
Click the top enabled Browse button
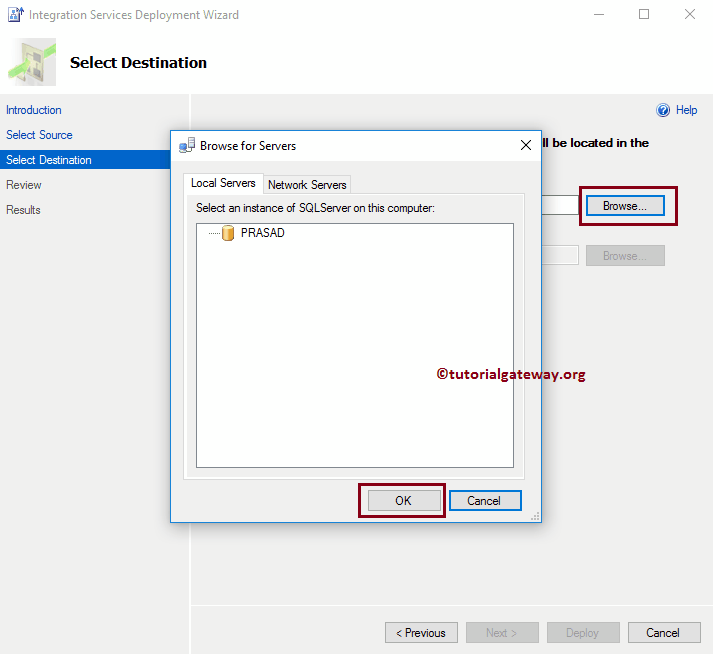(625, 206)
